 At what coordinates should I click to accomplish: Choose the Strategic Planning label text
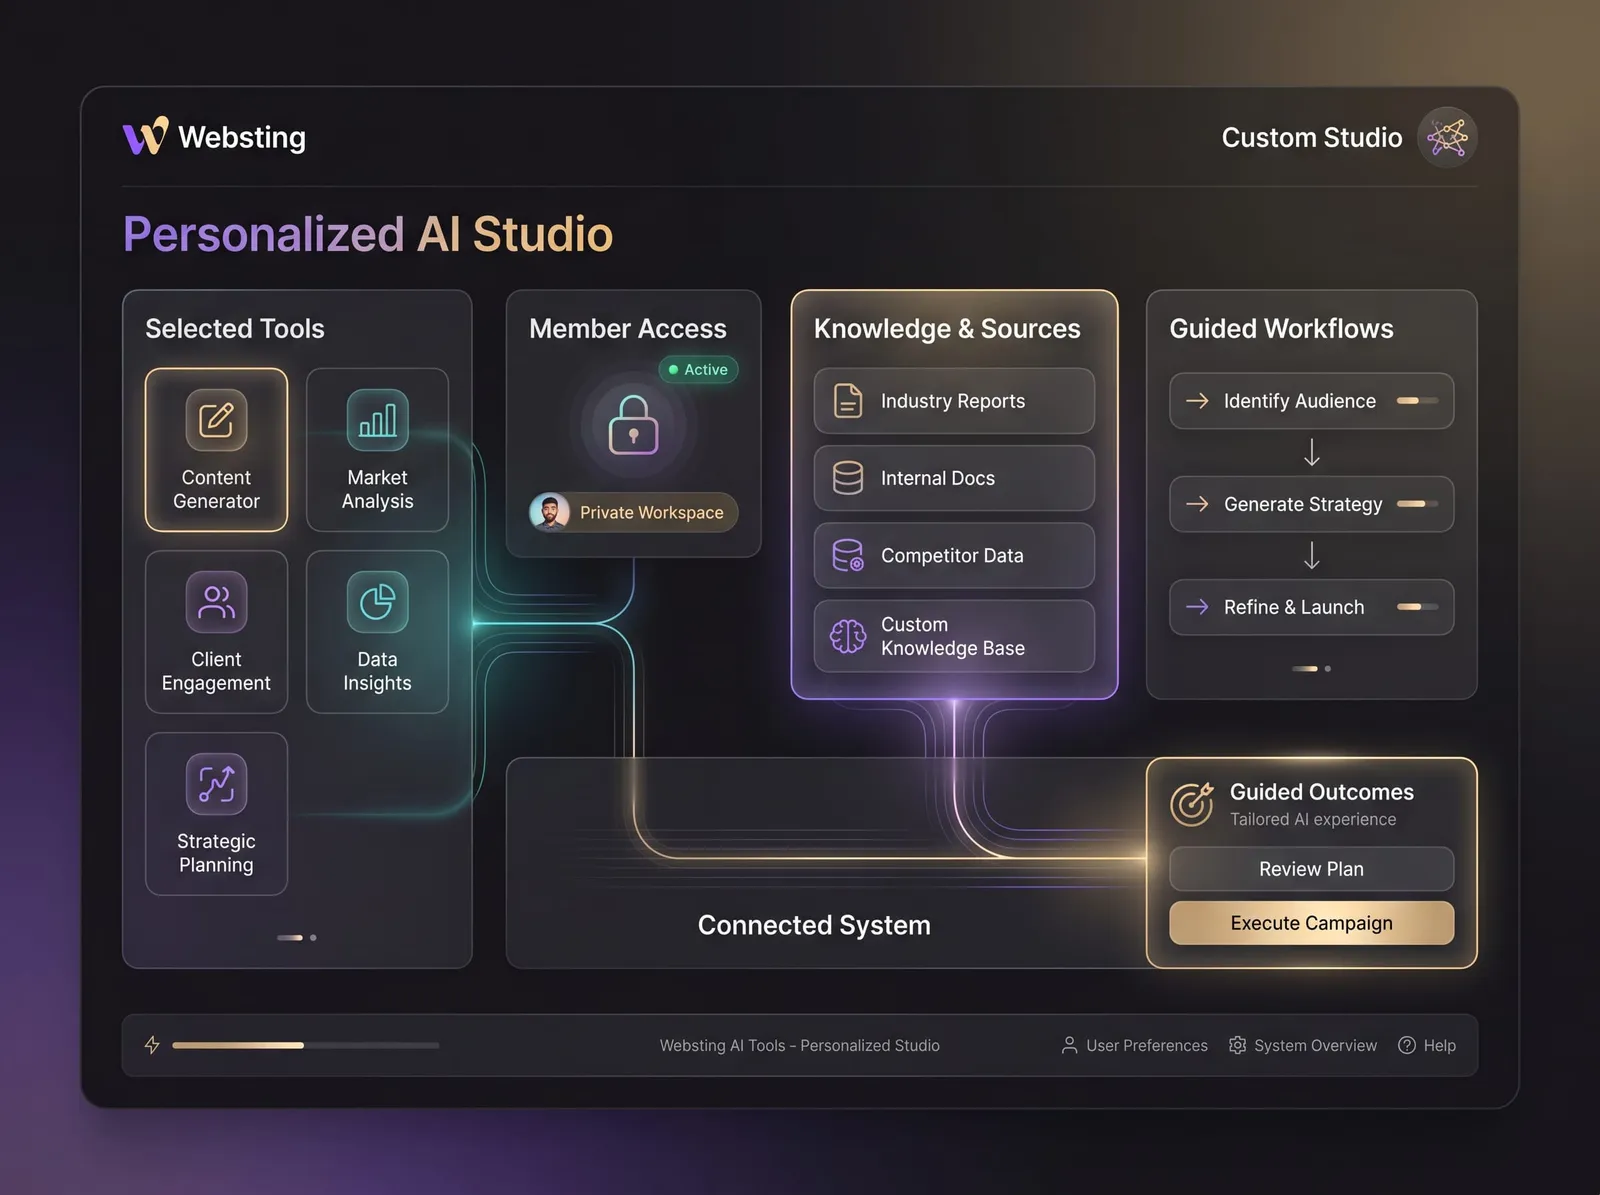click(x=216, y=853)
